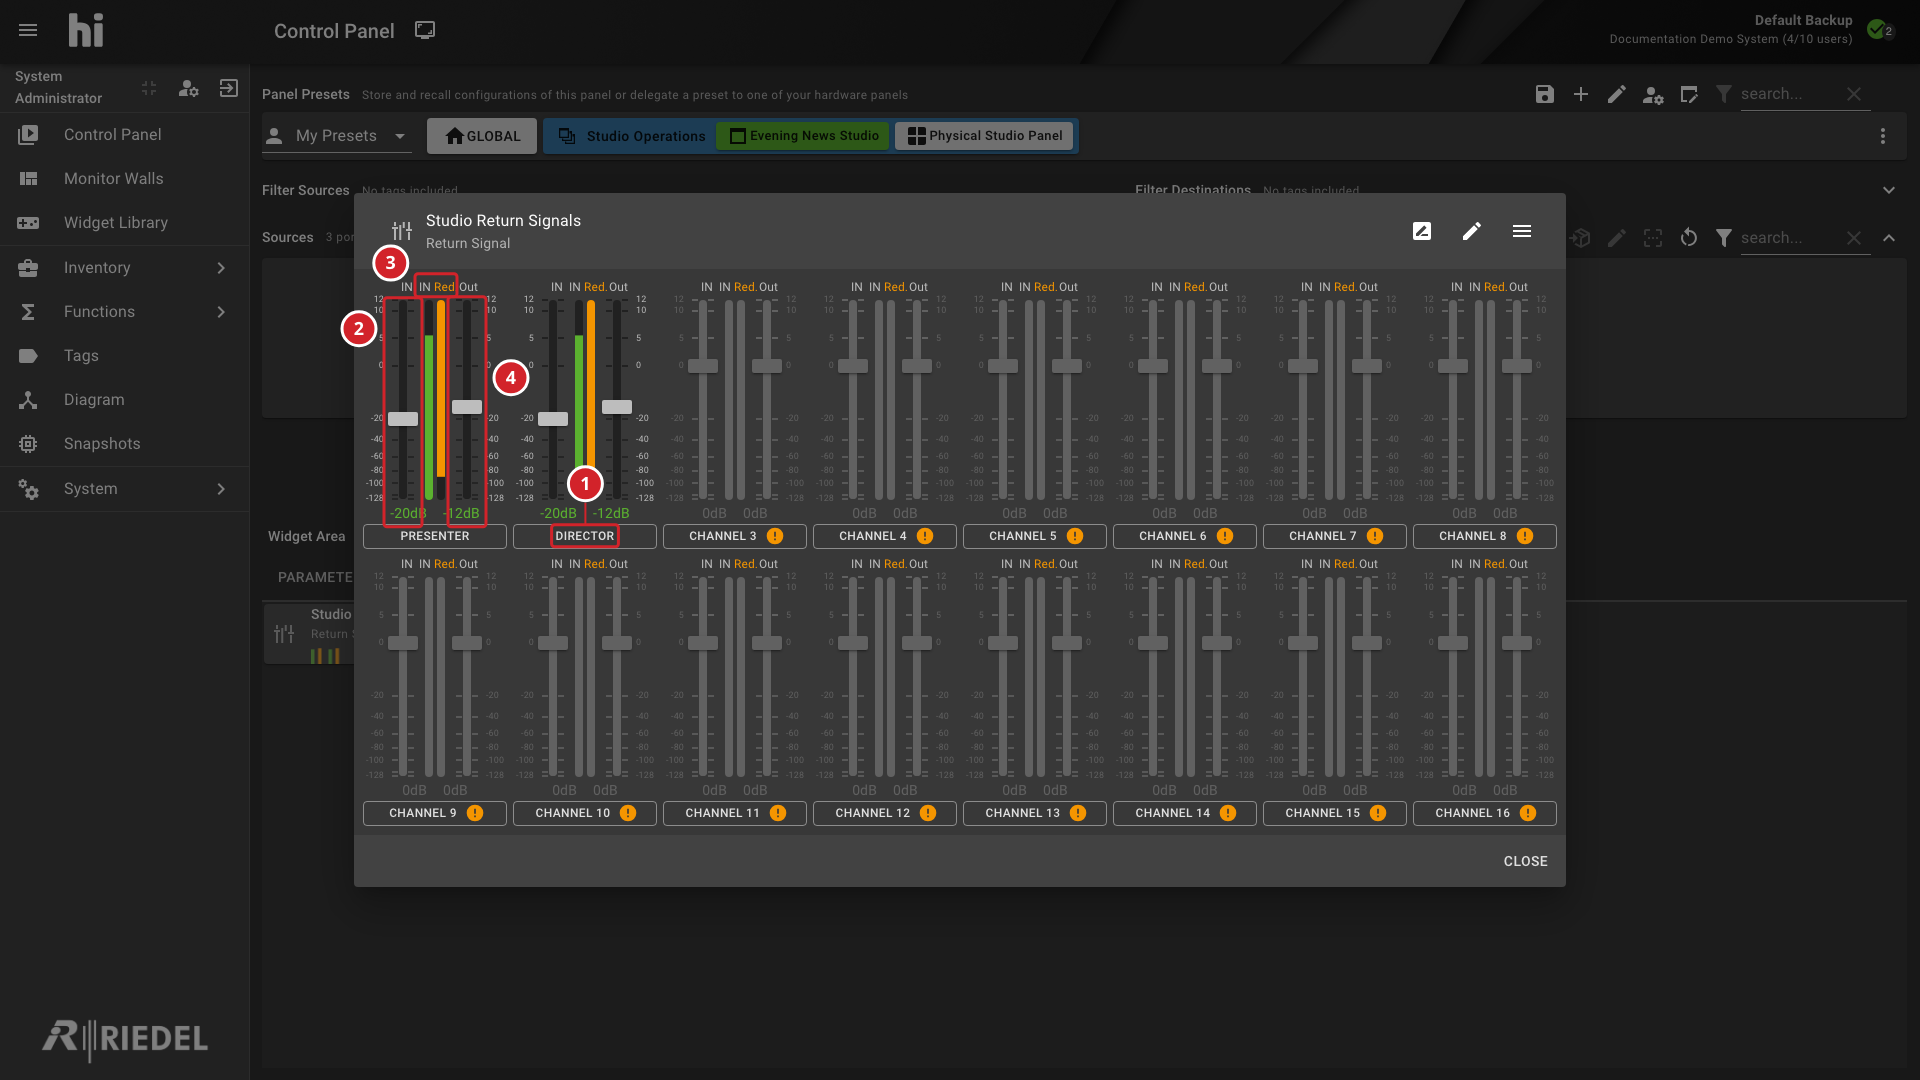Image resolution: width=1920 pixels, height=1080 pixels.
Task: Click the CHANNEL 12 label button
Action: (x=885, y=813)
